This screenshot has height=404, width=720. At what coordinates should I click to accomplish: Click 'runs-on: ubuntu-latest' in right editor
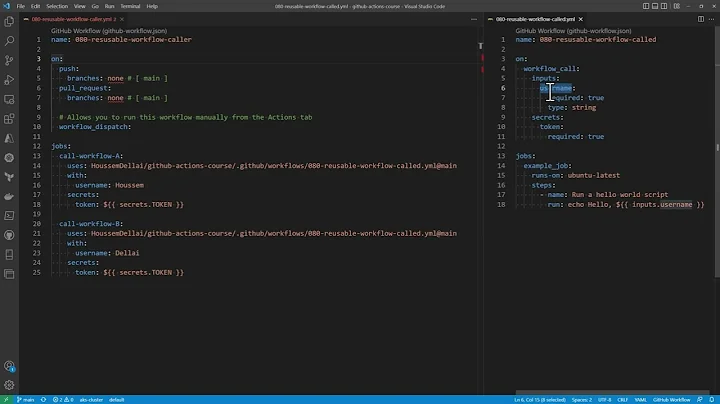(x=576, y=175)
